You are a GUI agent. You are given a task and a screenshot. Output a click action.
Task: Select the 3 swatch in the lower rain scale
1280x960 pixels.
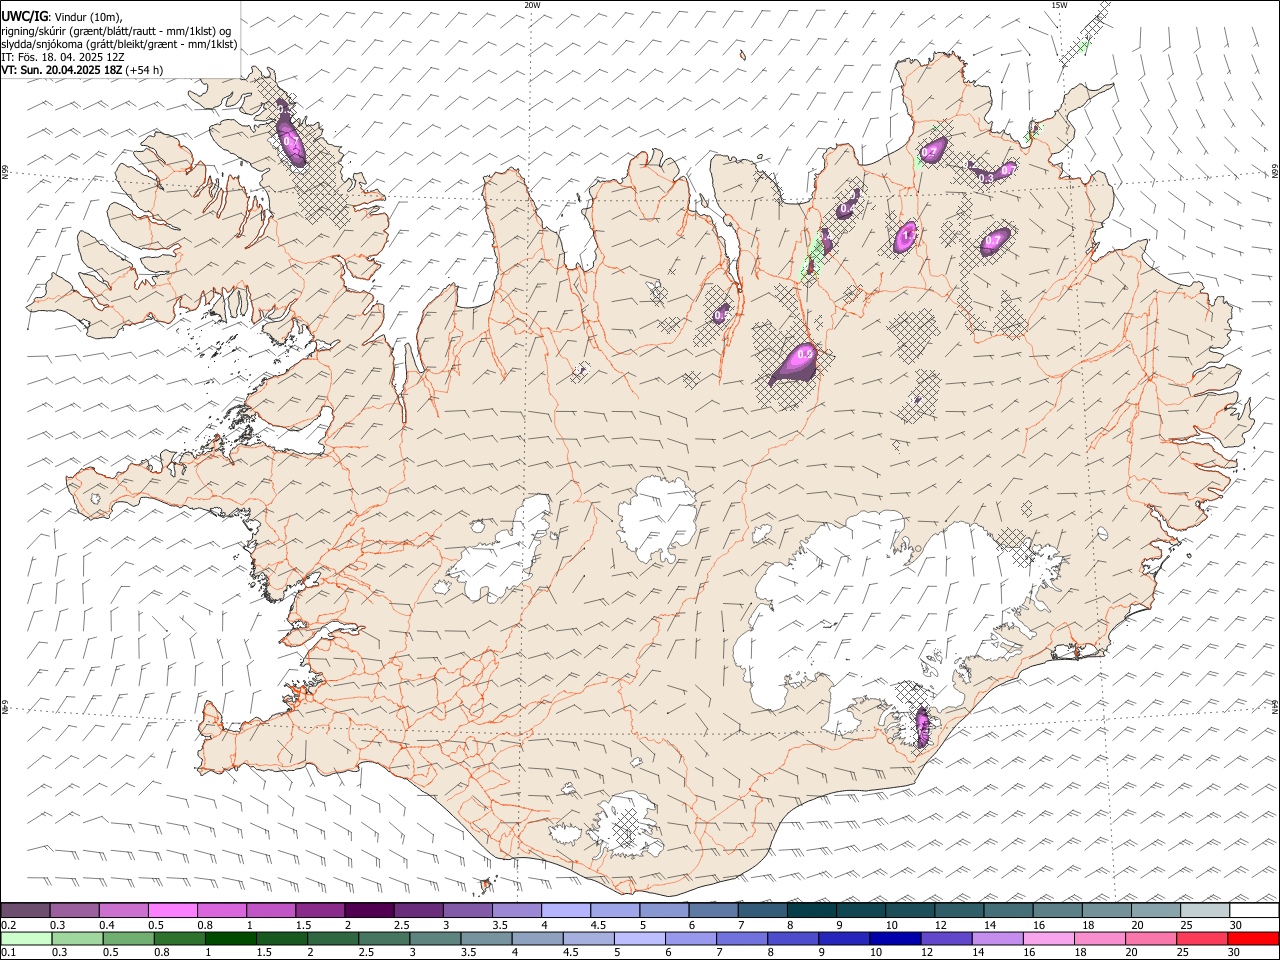click(435, 938)
